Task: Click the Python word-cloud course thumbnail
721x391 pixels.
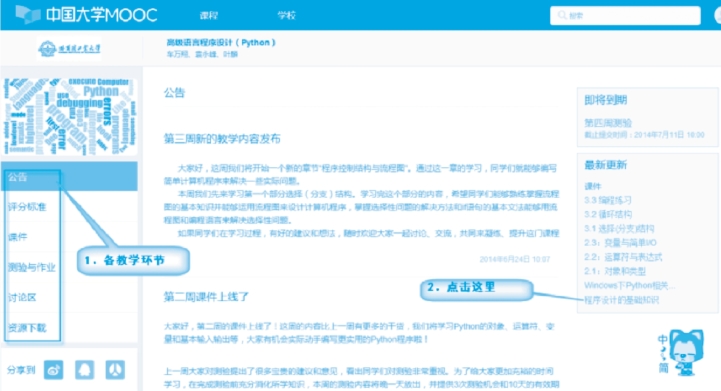Action: [69, 116]
